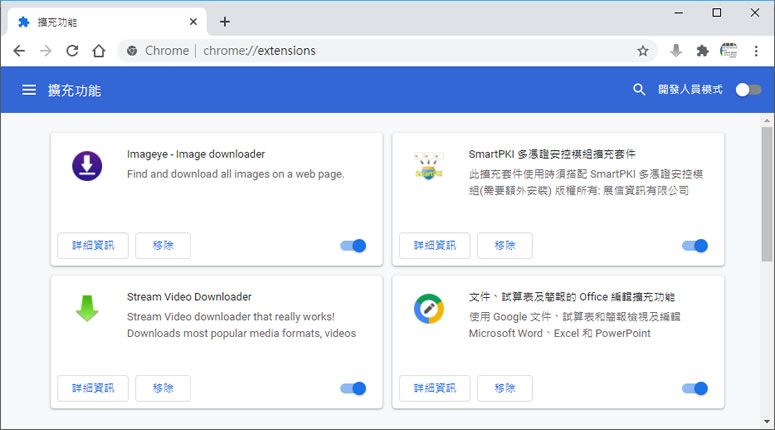
Task: Click the site info icon in address bar
Action: pyautogui.click(x=132, y=50)
